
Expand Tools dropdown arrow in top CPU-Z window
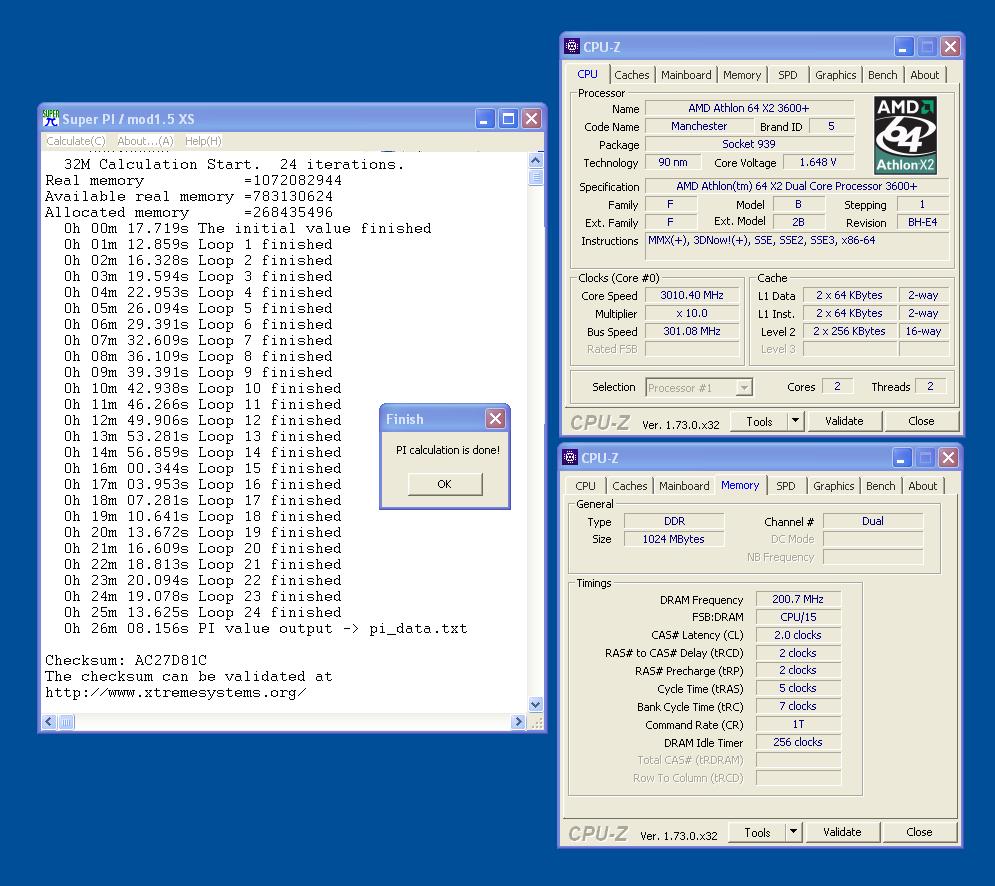point(795,421)
